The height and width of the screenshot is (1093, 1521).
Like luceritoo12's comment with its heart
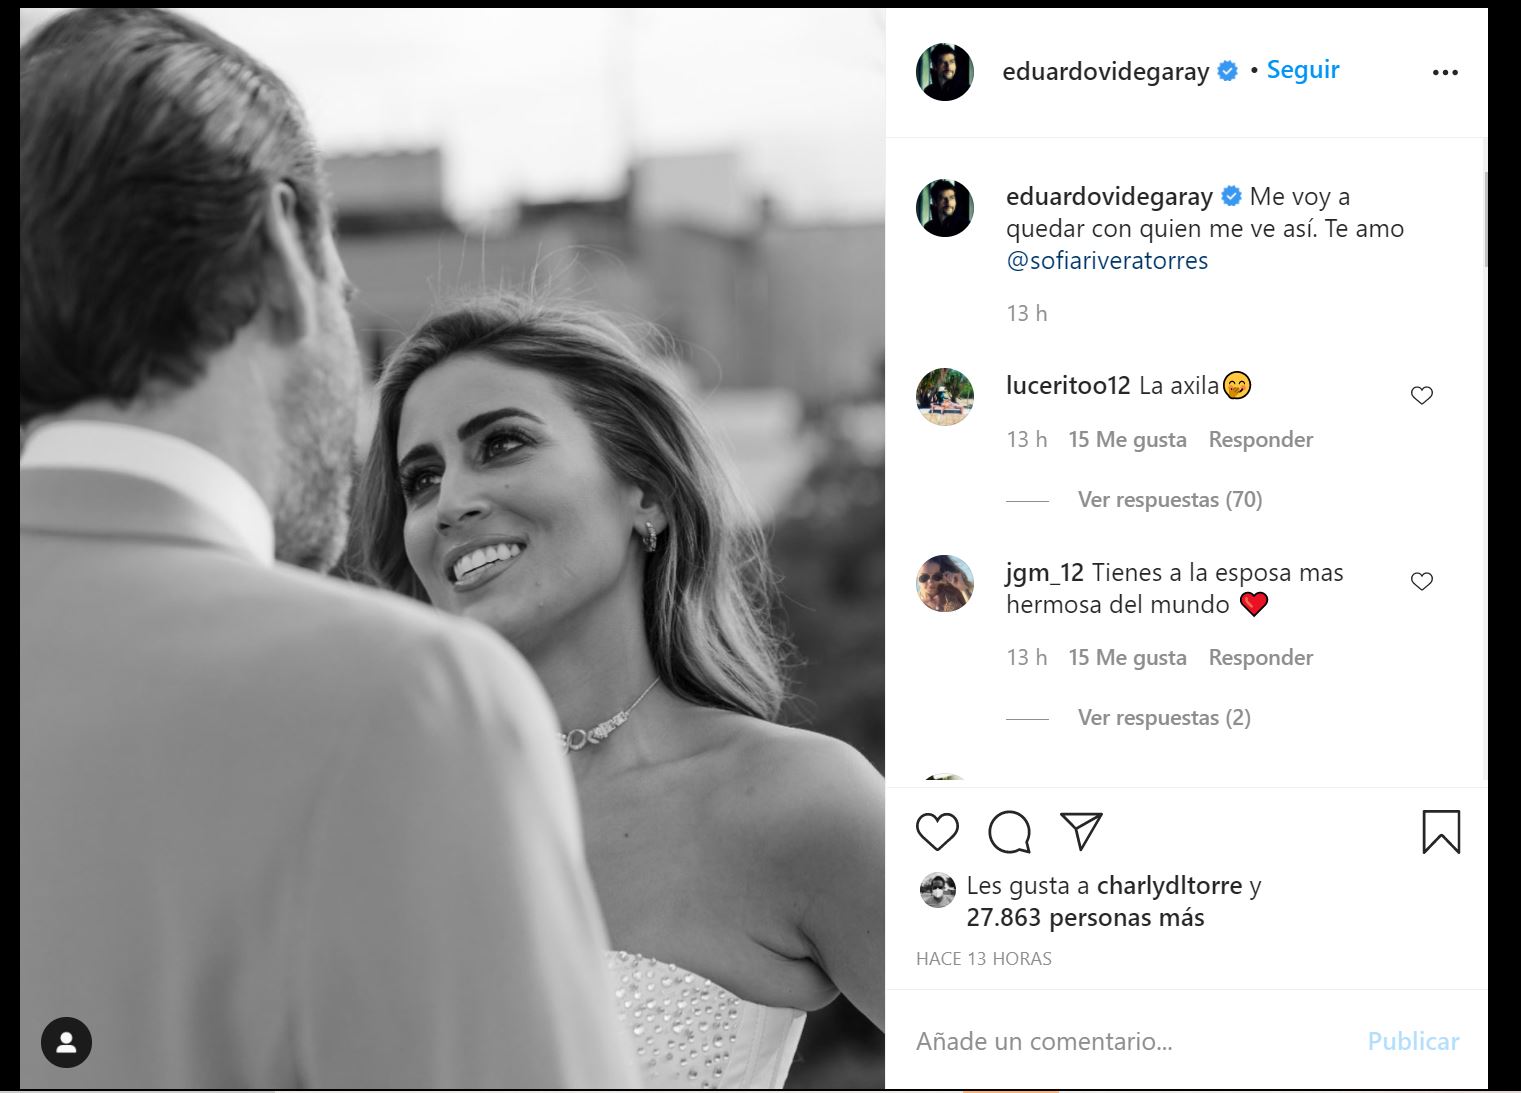[1421, 396]
